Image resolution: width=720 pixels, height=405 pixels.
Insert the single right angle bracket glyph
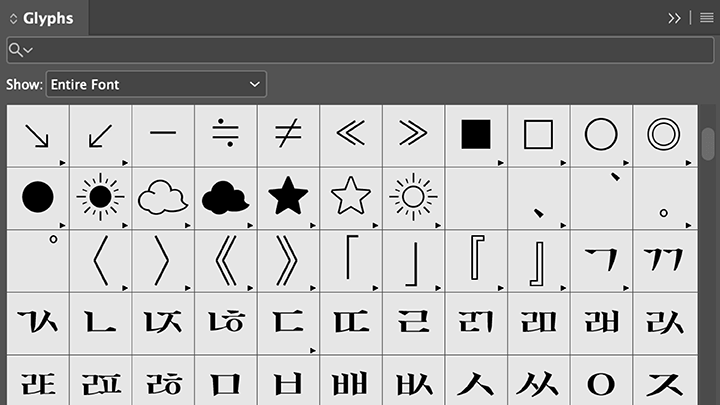(x=163, y=261)
